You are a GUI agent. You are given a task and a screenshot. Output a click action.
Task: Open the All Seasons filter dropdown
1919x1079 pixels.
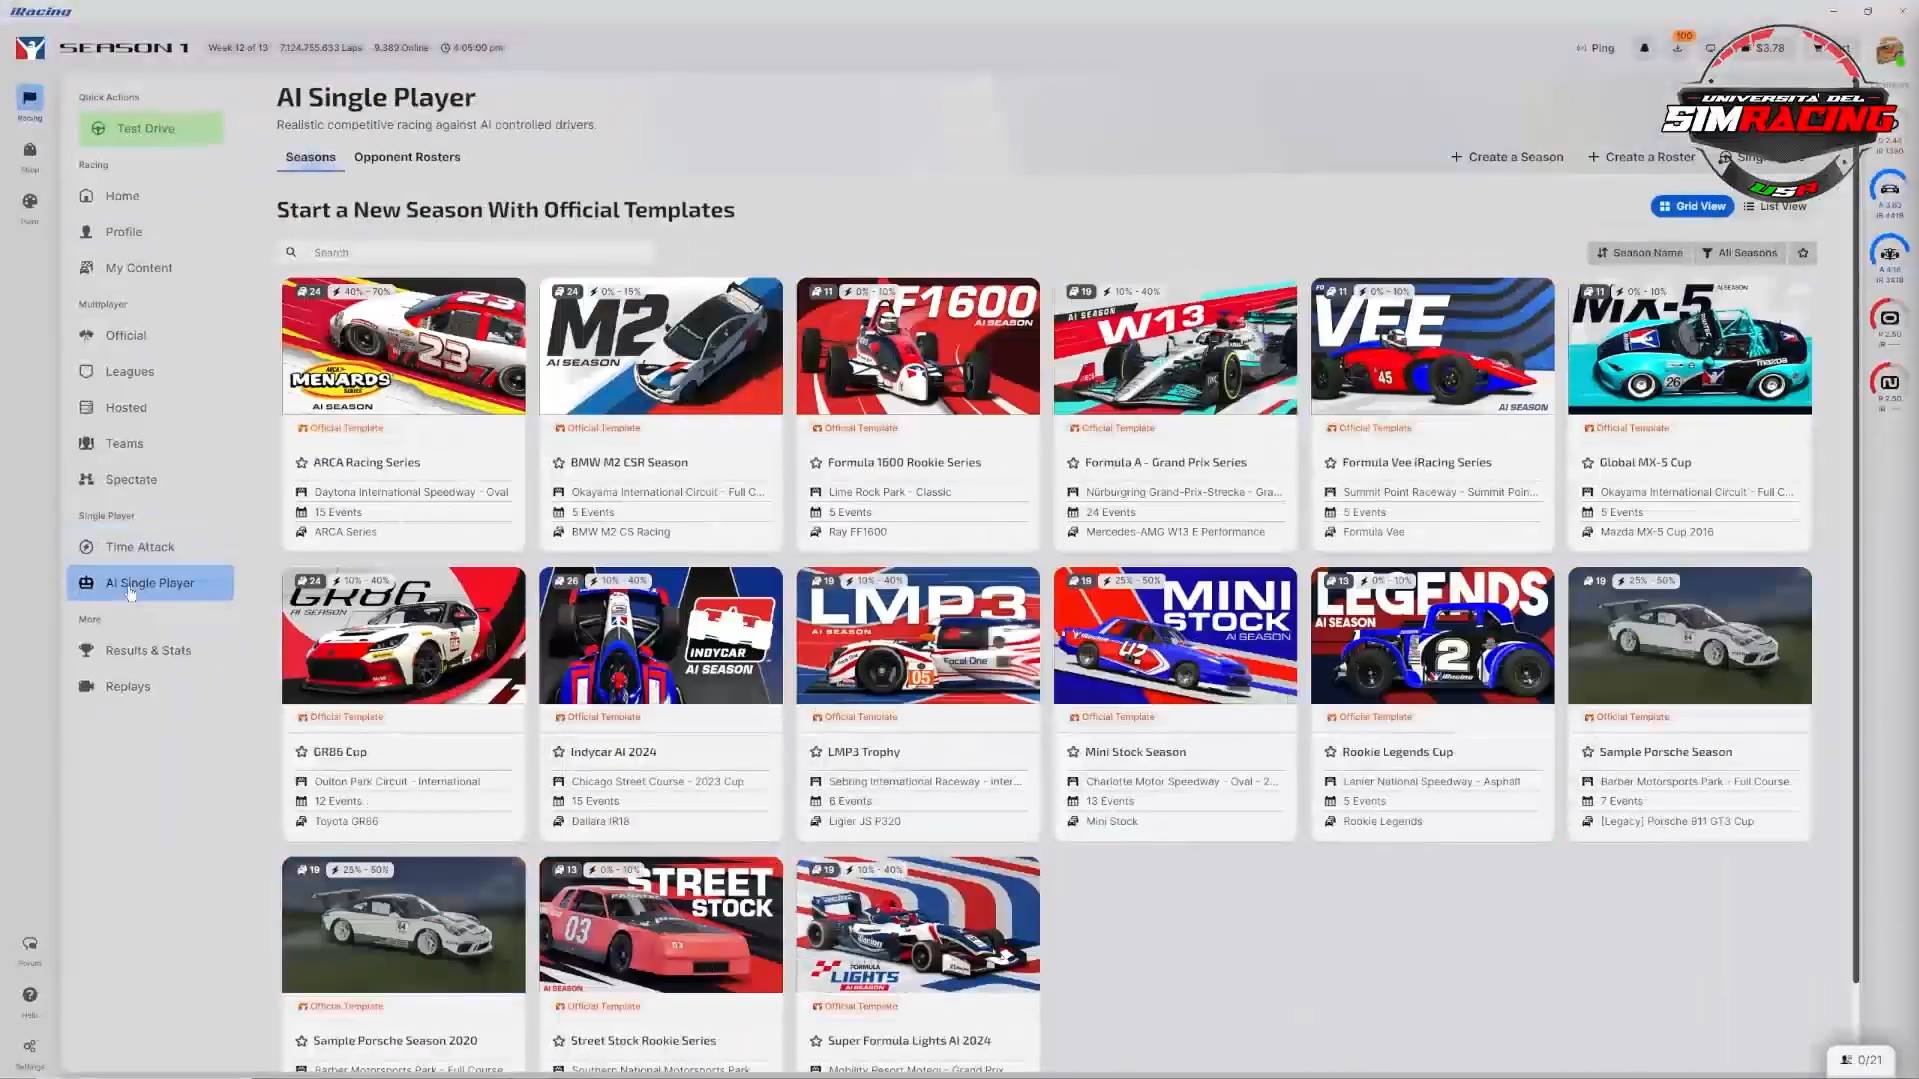pyautogui.click(x=1740, y=253)
